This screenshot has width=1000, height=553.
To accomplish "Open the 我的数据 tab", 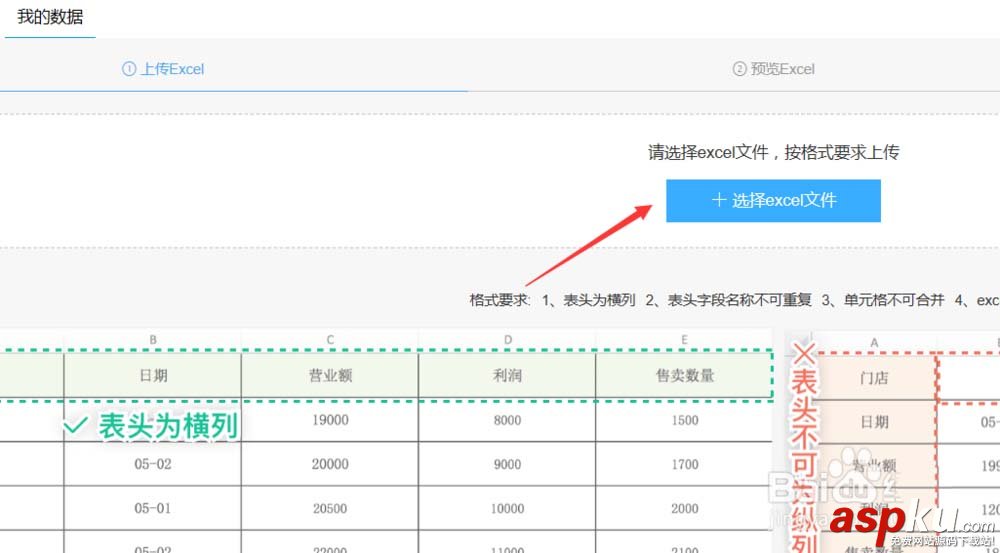I will pyautogui.click(x=50, y=17).
